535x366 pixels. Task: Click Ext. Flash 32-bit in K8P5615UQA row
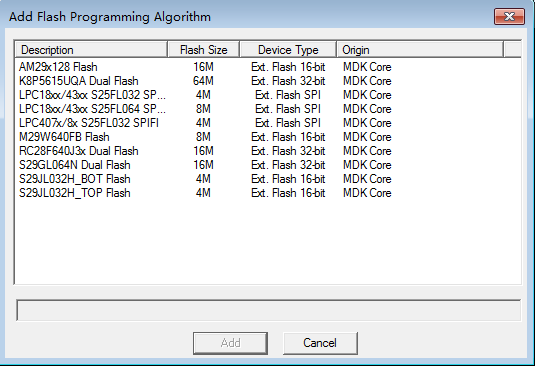pyautogui.click(x=288, y=81)
